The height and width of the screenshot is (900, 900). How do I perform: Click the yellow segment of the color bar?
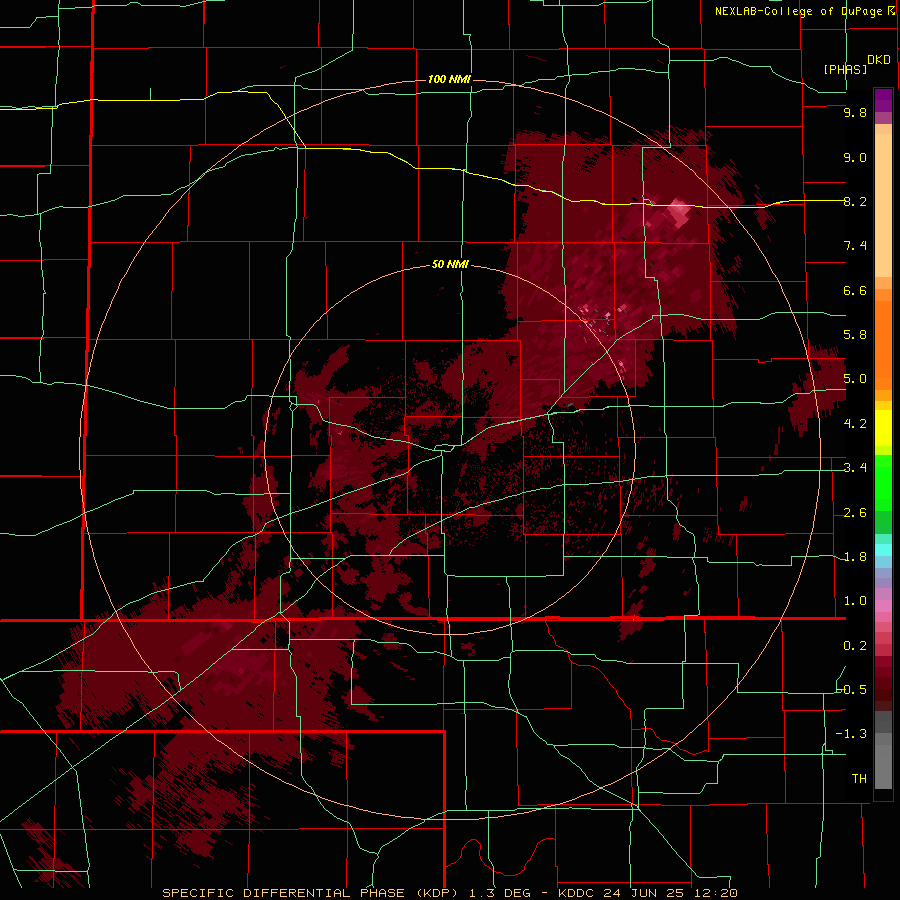883,428
